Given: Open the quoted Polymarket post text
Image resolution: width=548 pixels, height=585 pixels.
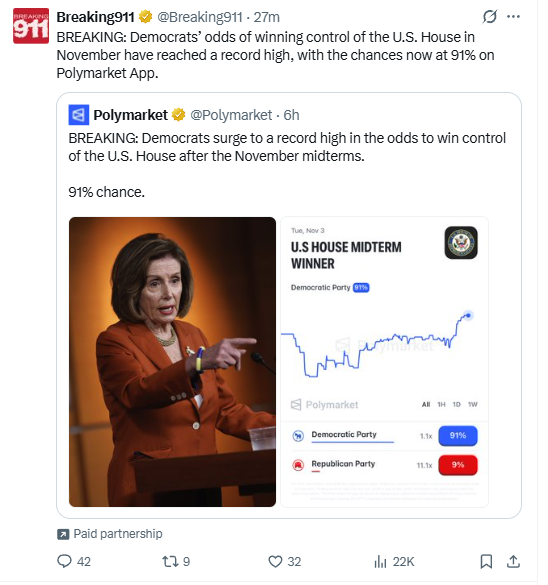Looking at the screenshot, I should pyautogui.click(x=287, y=165).
